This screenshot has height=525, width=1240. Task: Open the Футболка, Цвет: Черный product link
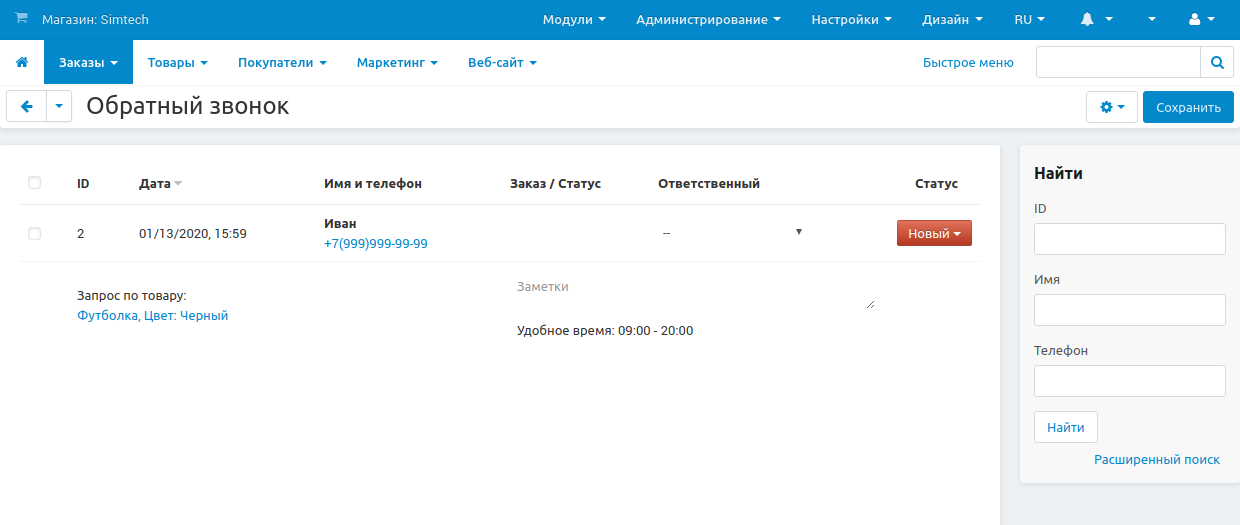(x=152, y=315)
